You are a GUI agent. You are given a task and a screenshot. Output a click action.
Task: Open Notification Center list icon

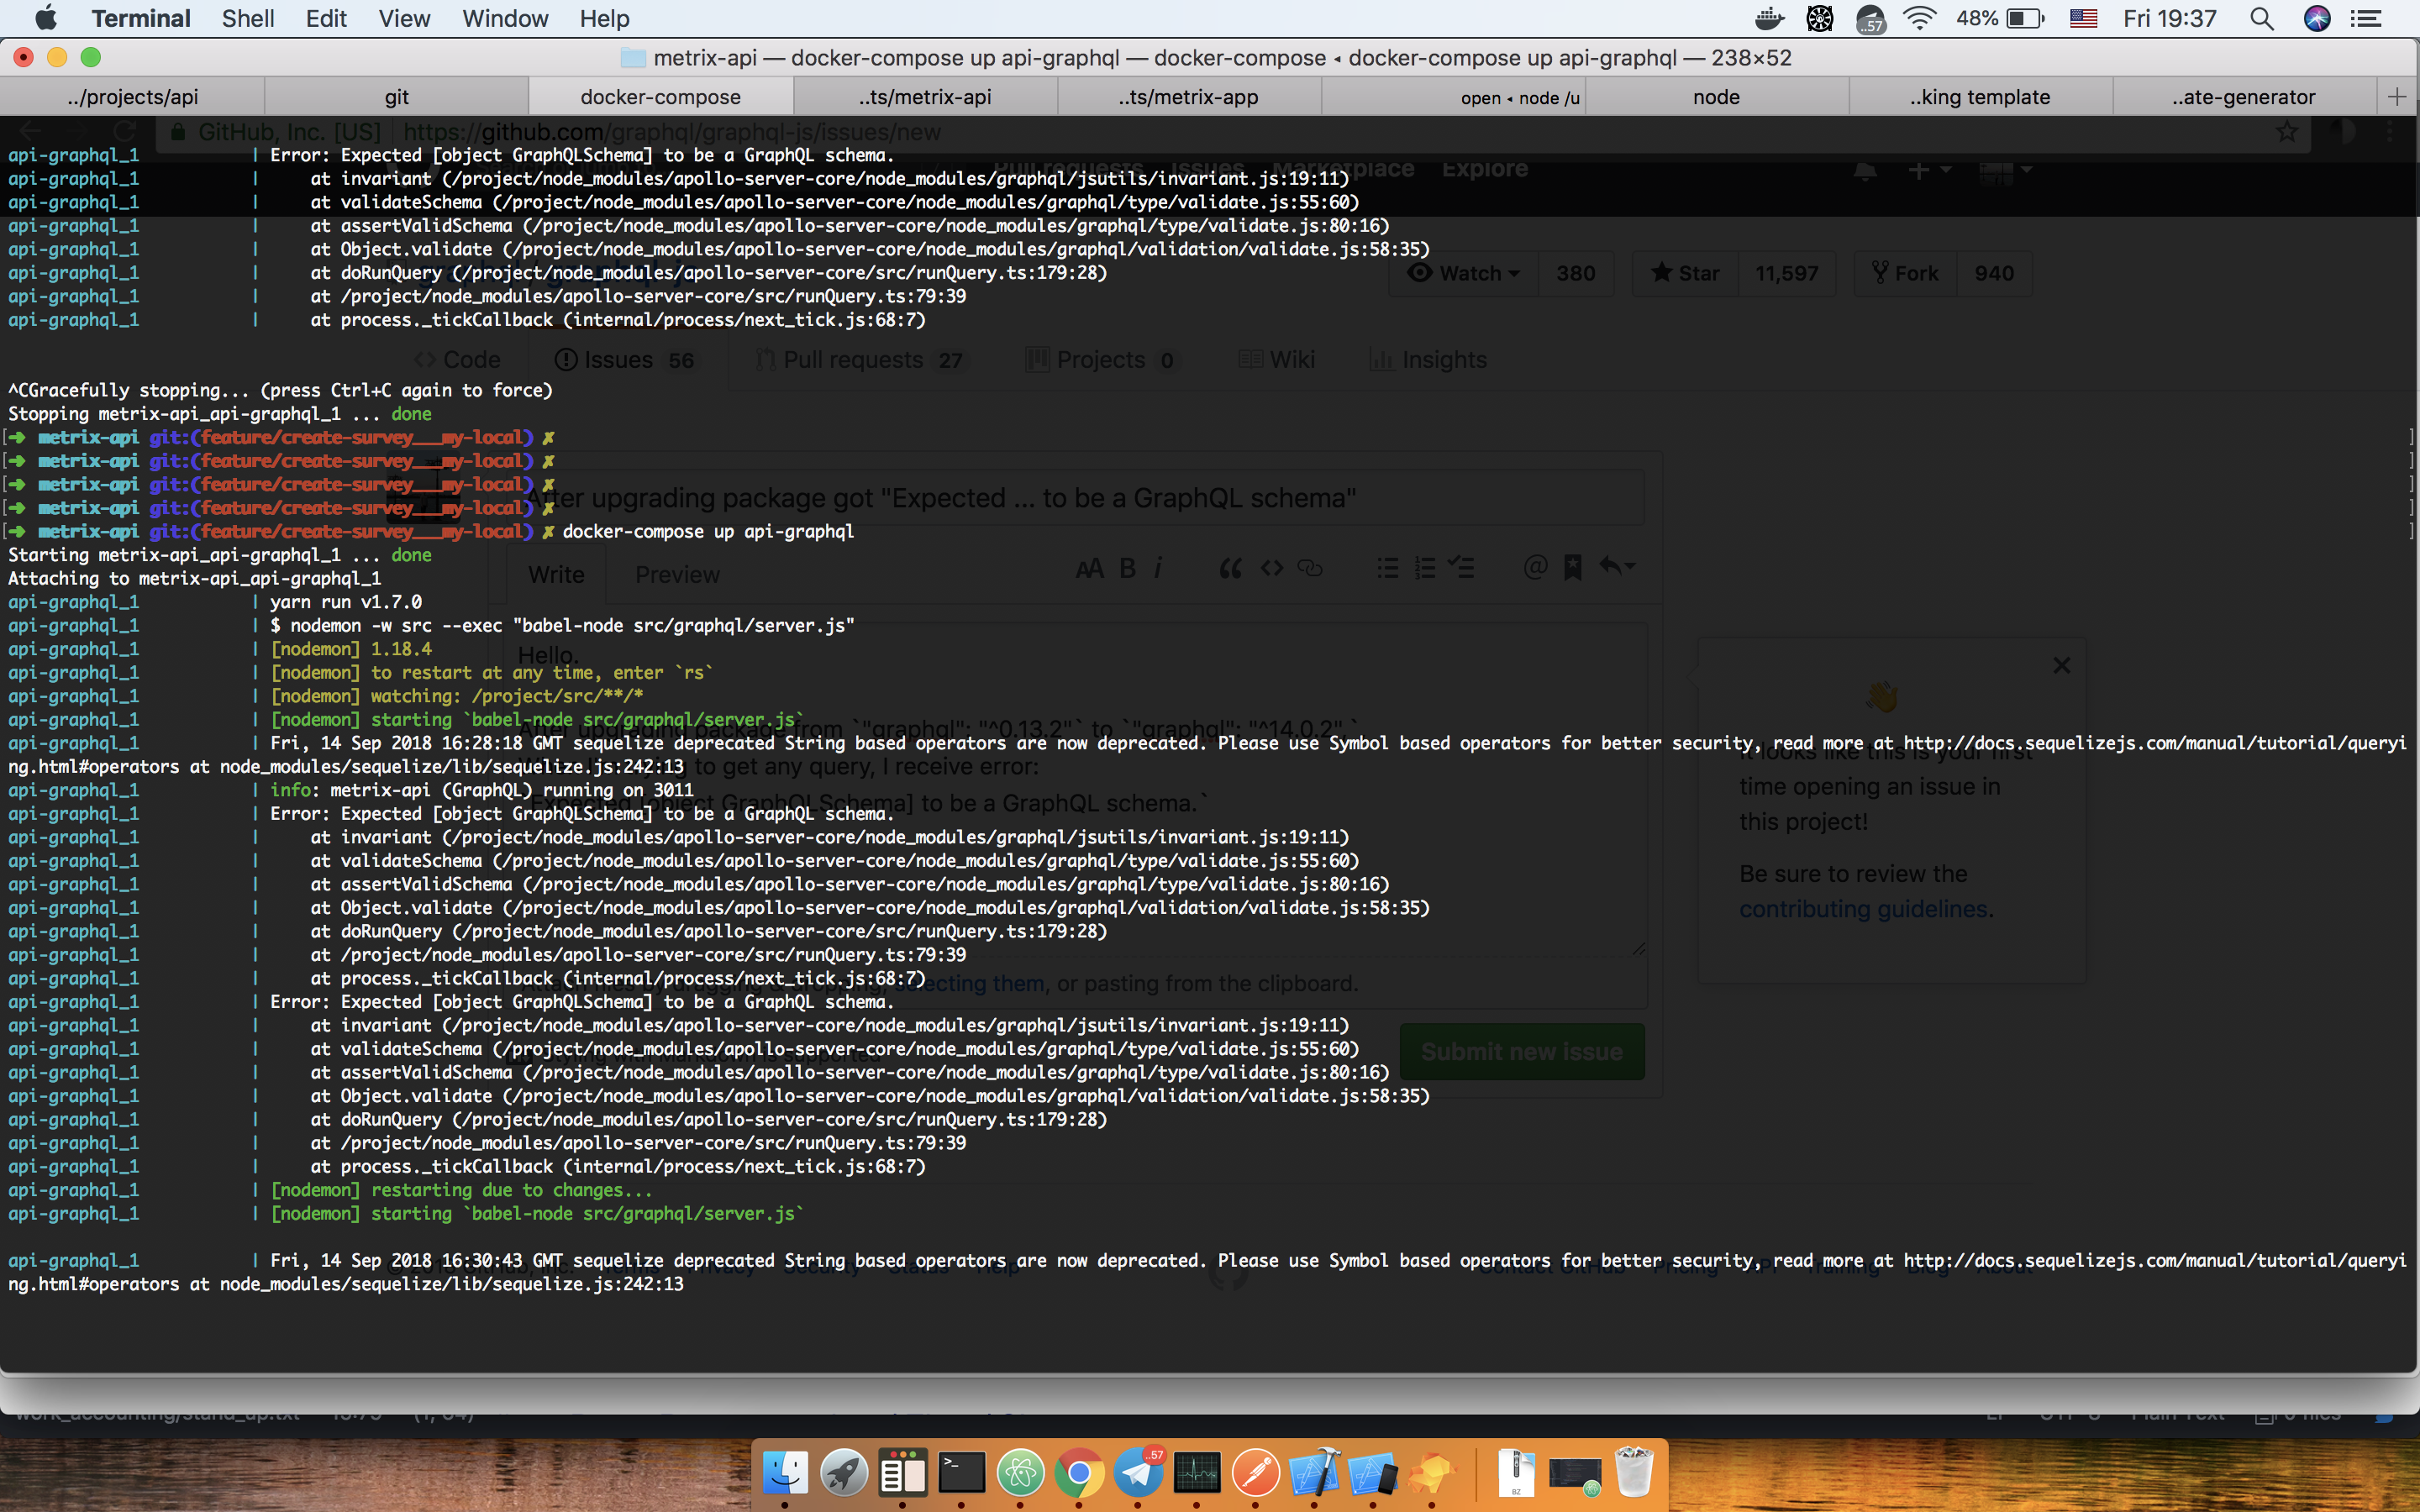pyautogui.click(x=2366, y=18)
